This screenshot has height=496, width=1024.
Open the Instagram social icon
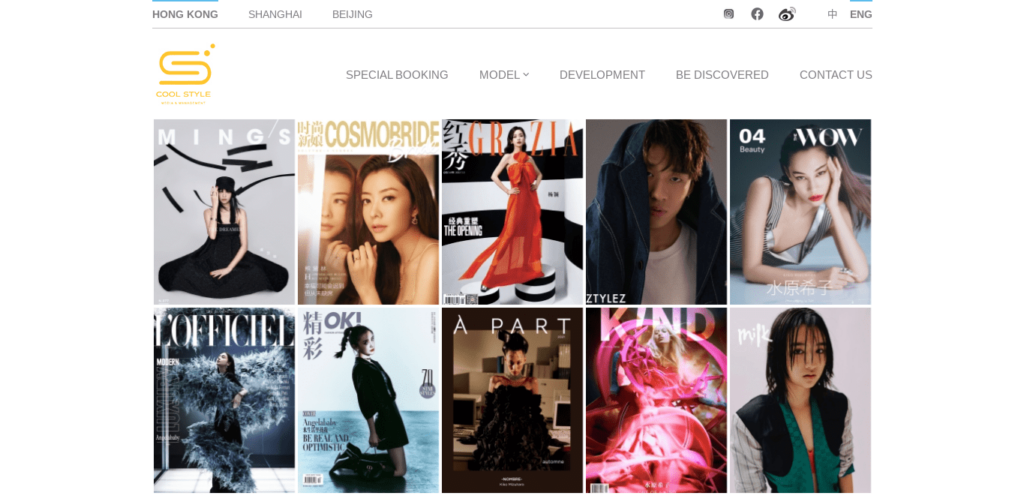click(x=728, y=14)
